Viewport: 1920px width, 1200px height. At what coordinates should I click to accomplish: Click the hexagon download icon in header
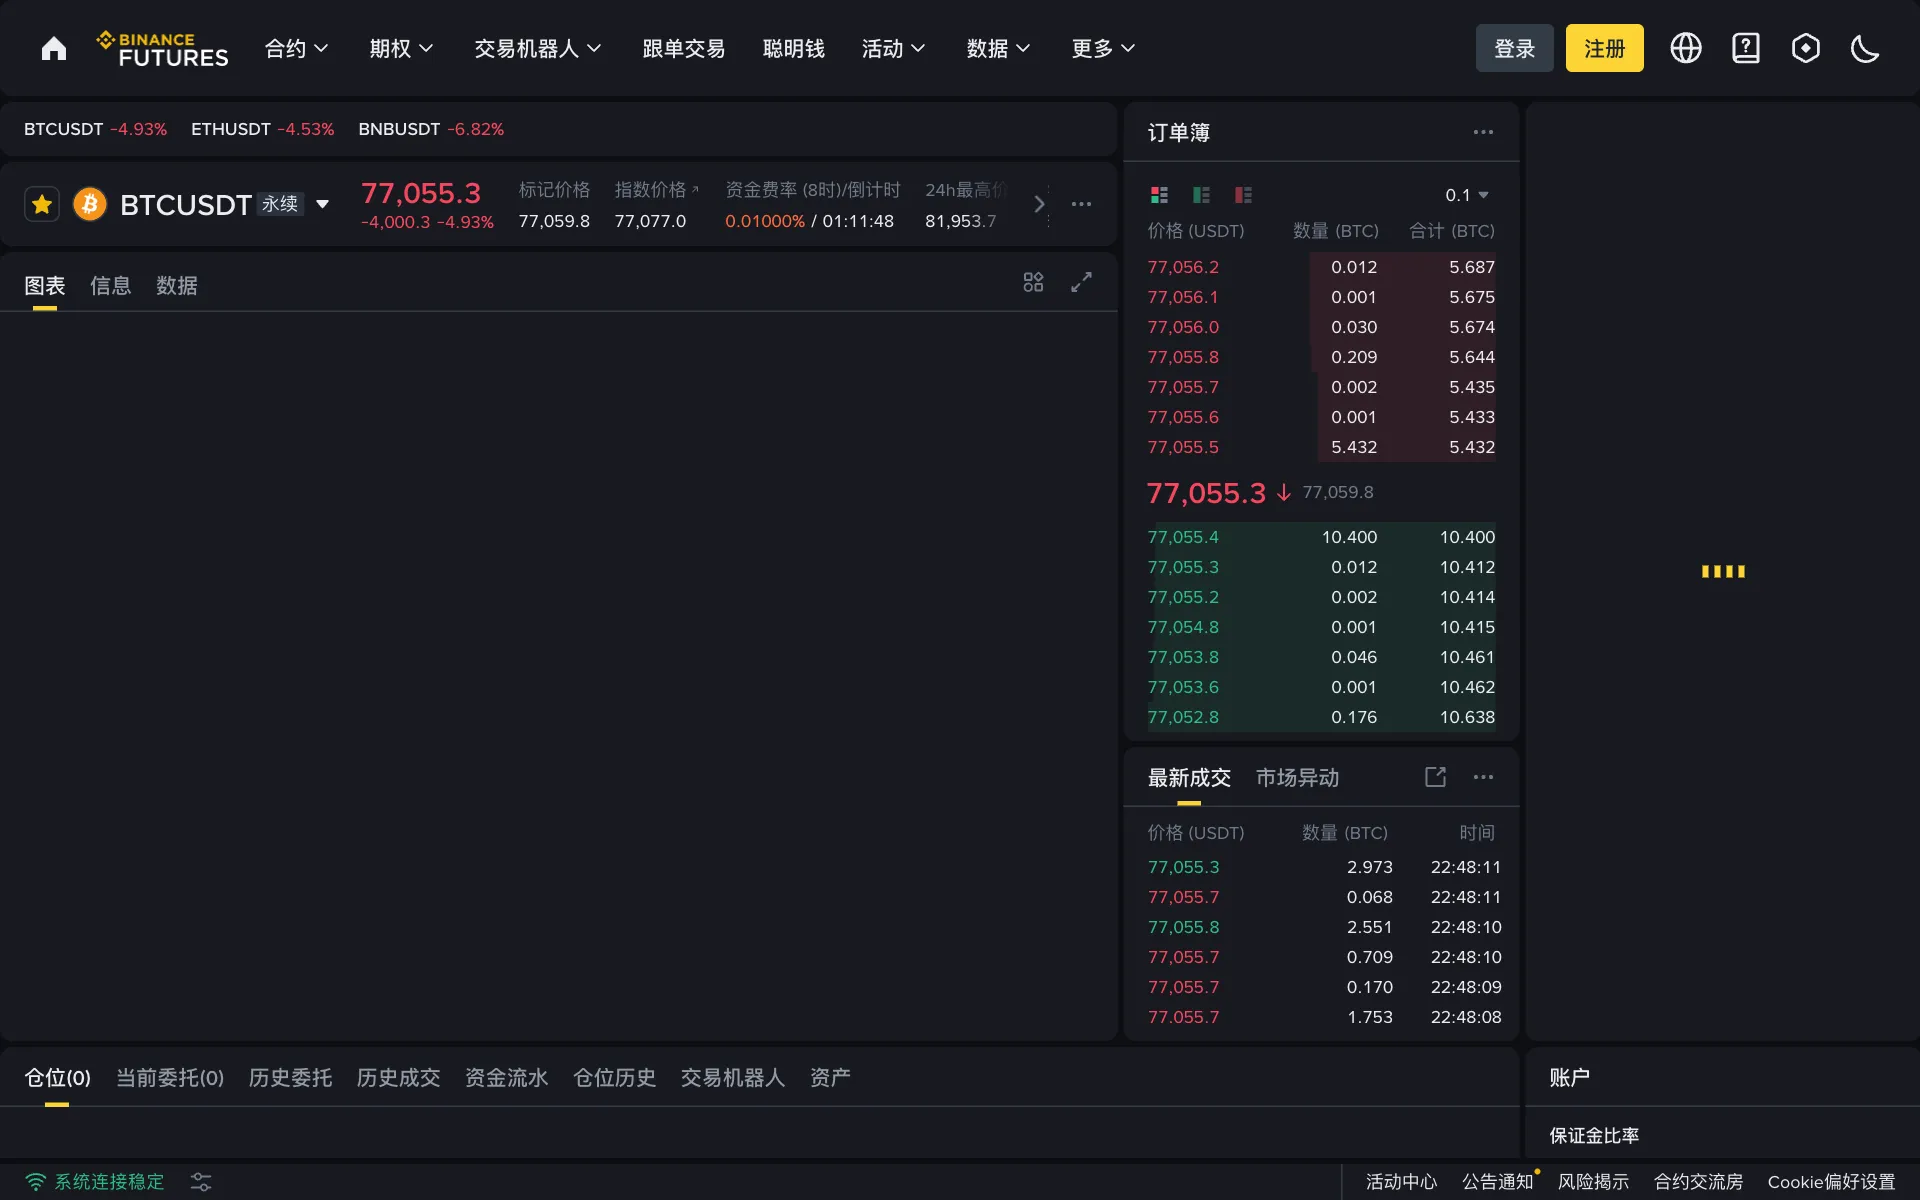pyautogui.click(x=1806, y=48)
